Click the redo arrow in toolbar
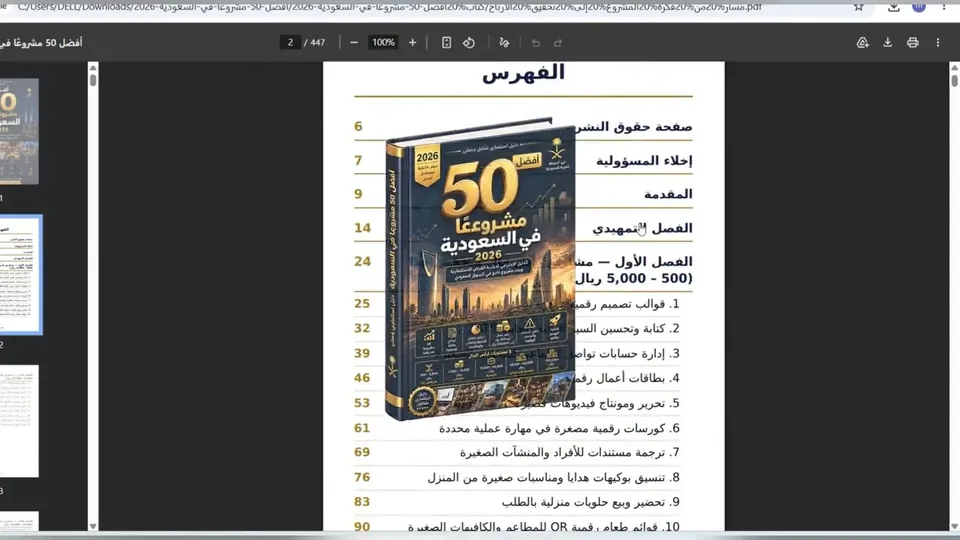960x540 pixels. pos(558,42)
